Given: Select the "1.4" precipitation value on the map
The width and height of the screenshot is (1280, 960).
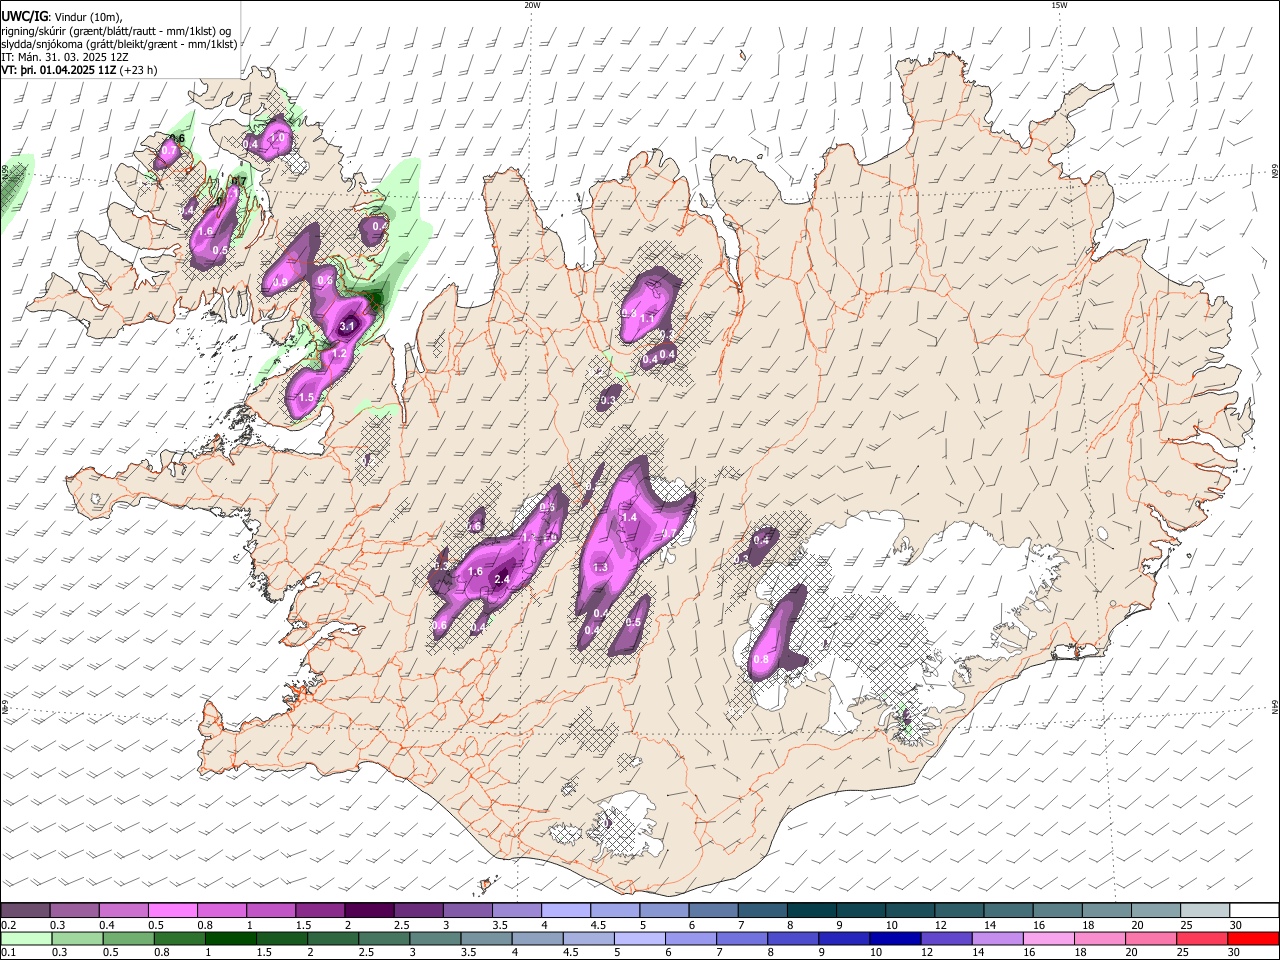Looking at the screenshot, I should click(x=629, y=517).
